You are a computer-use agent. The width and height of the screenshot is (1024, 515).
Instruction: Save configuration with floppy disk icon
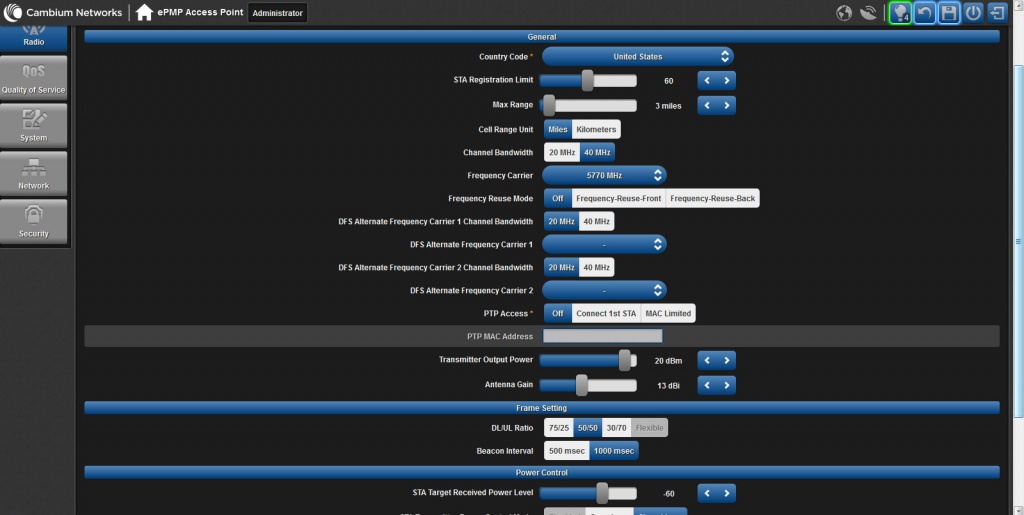949,13
